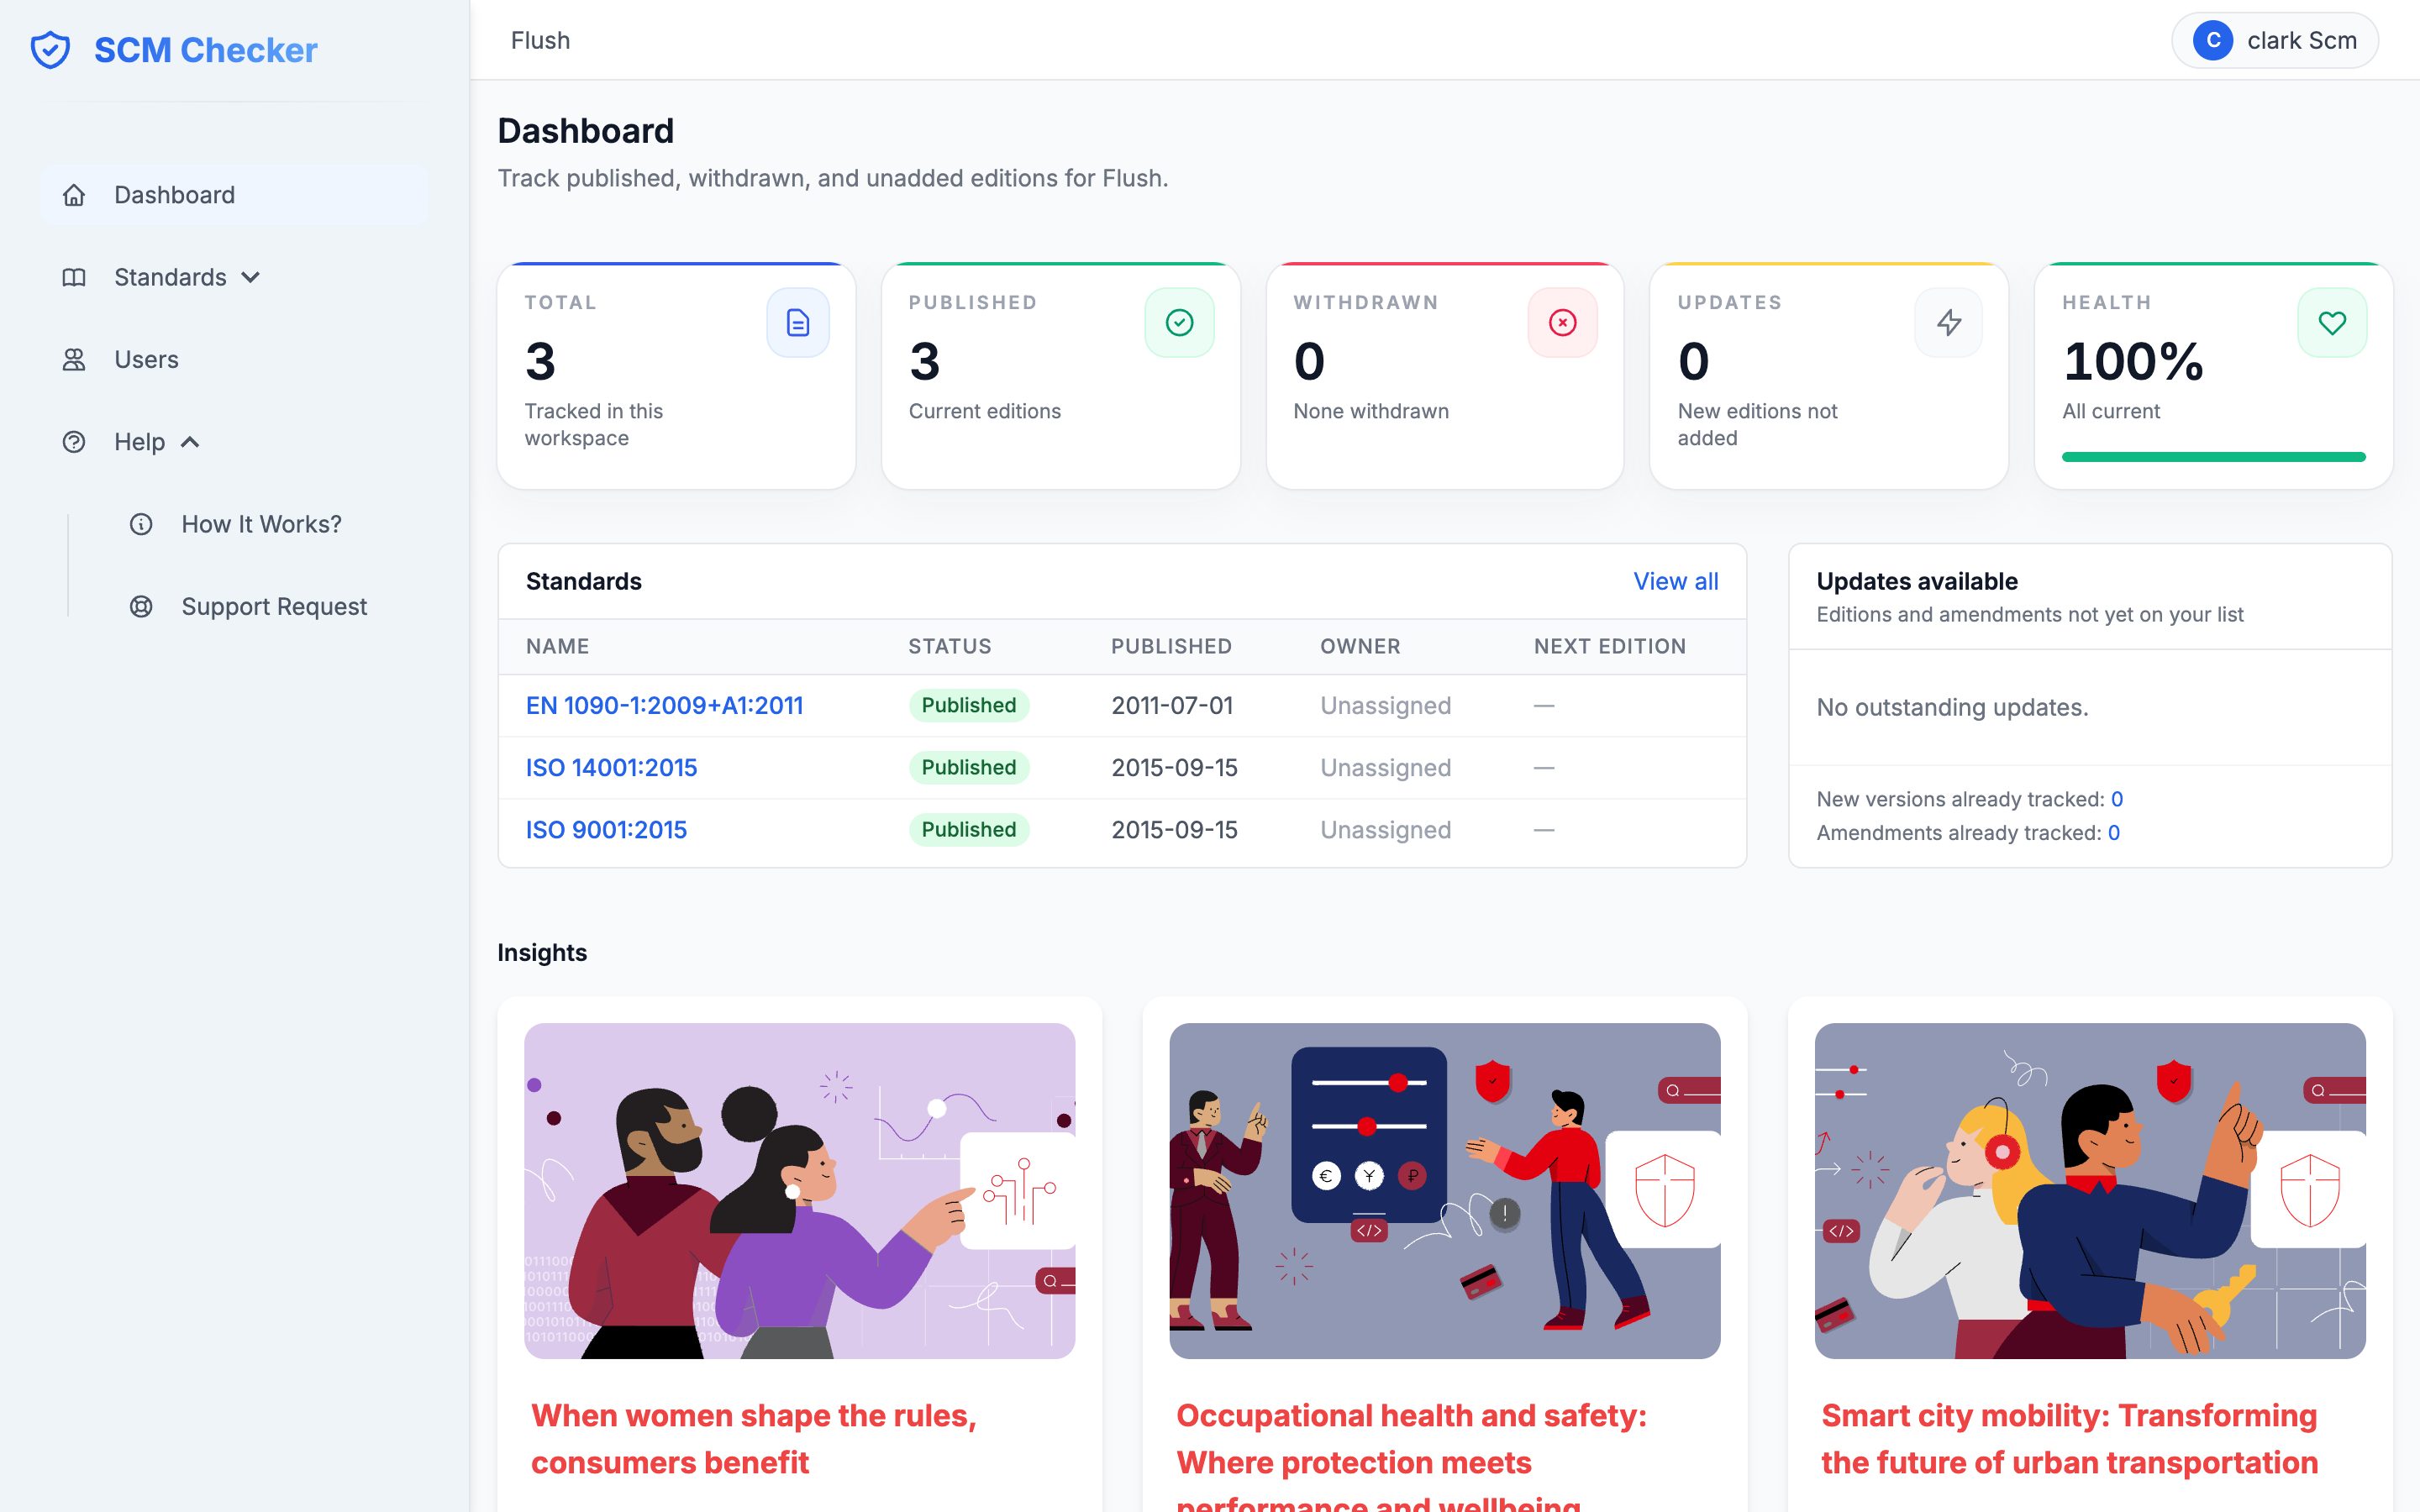Open Support Request page
This screenshot has width=2420, height=1512.
(274, 606)
